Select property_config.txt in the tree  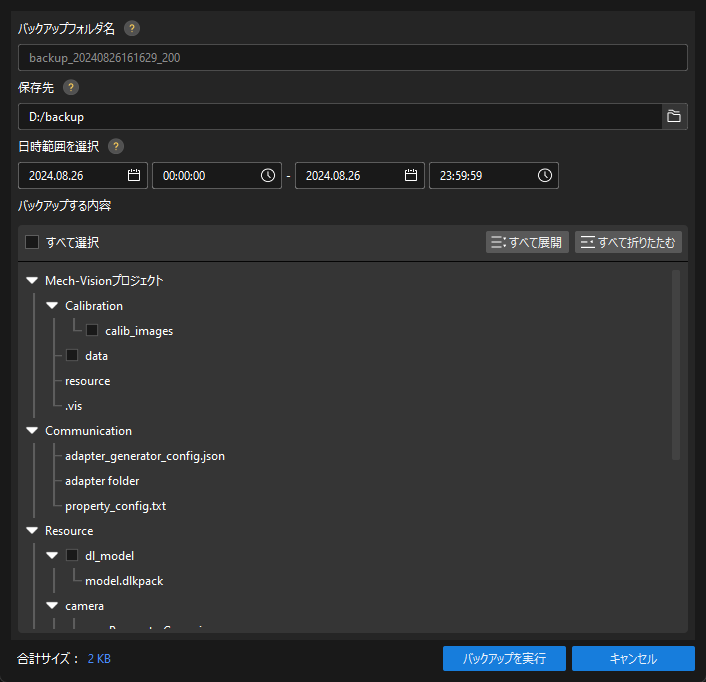(x=115, y=506)
